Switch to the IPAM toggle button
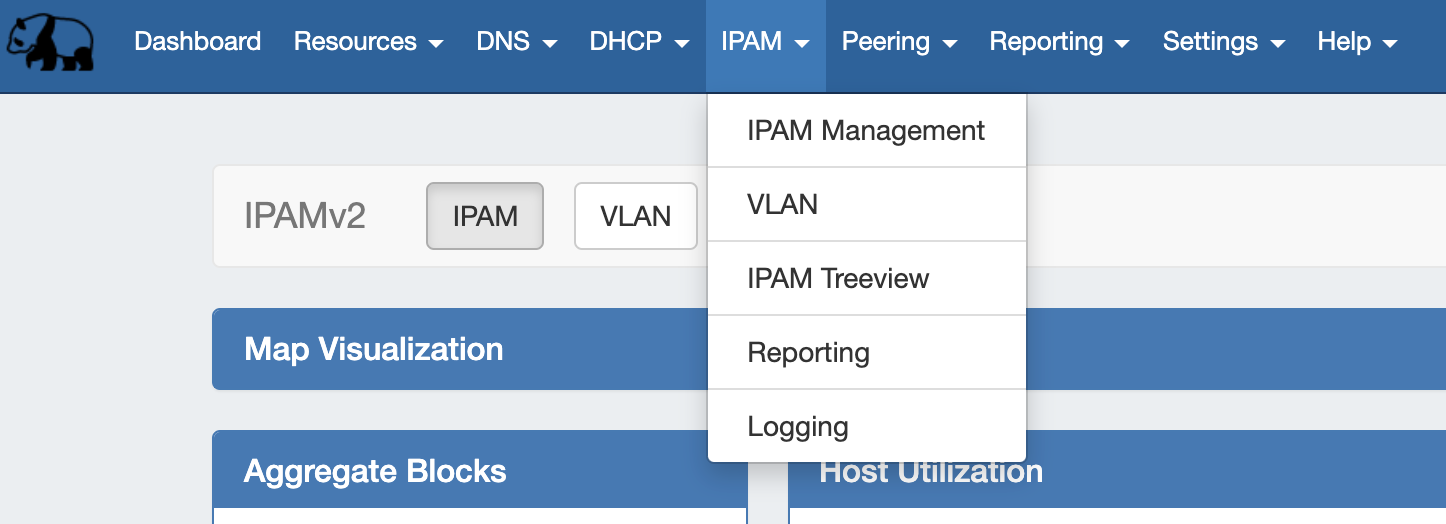1446x524 pixels. point(485,216)
